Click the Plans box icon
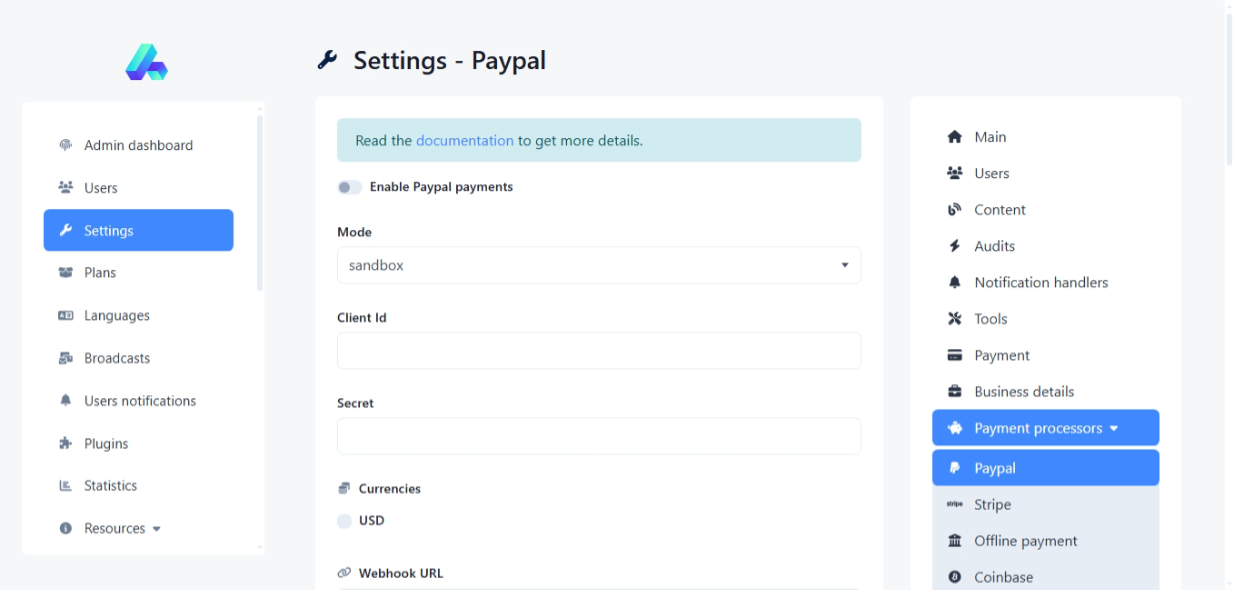 click(x=66, y=273)
